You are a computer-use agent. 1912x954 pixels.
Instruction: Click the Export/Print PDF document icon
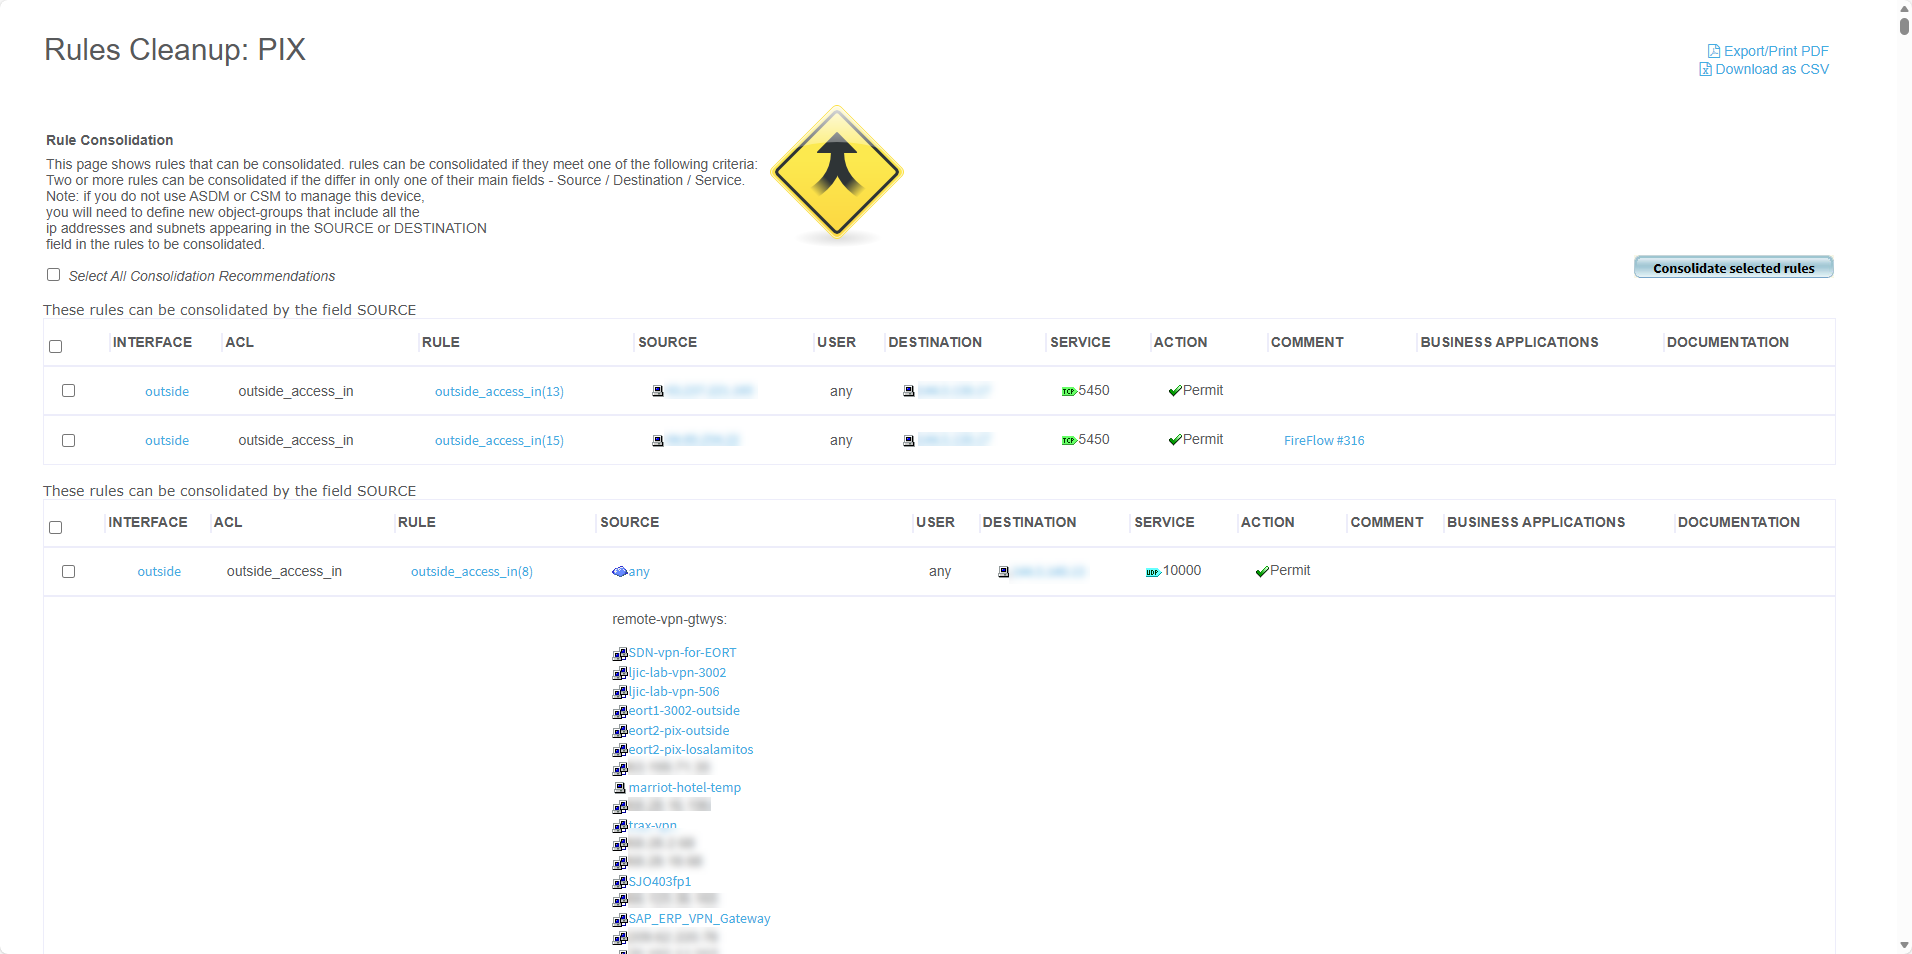click(1714, 51)
